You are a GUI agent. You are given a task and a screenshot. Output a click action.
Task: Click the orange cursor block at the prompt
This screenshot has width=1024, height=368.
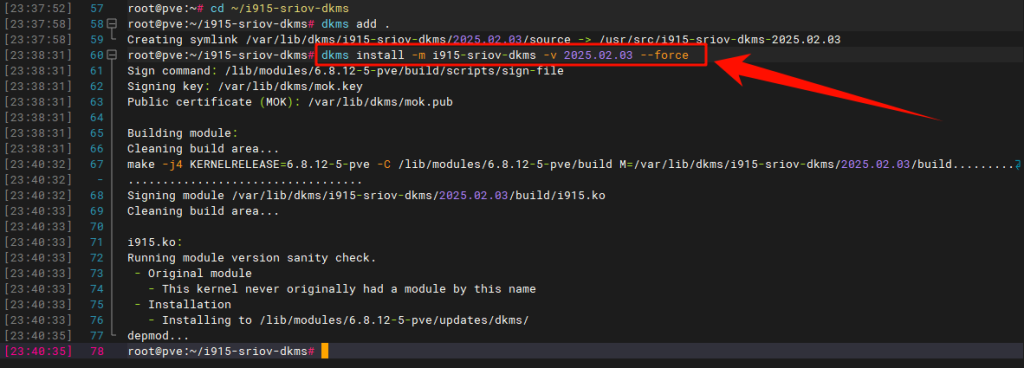coord(325,352)
